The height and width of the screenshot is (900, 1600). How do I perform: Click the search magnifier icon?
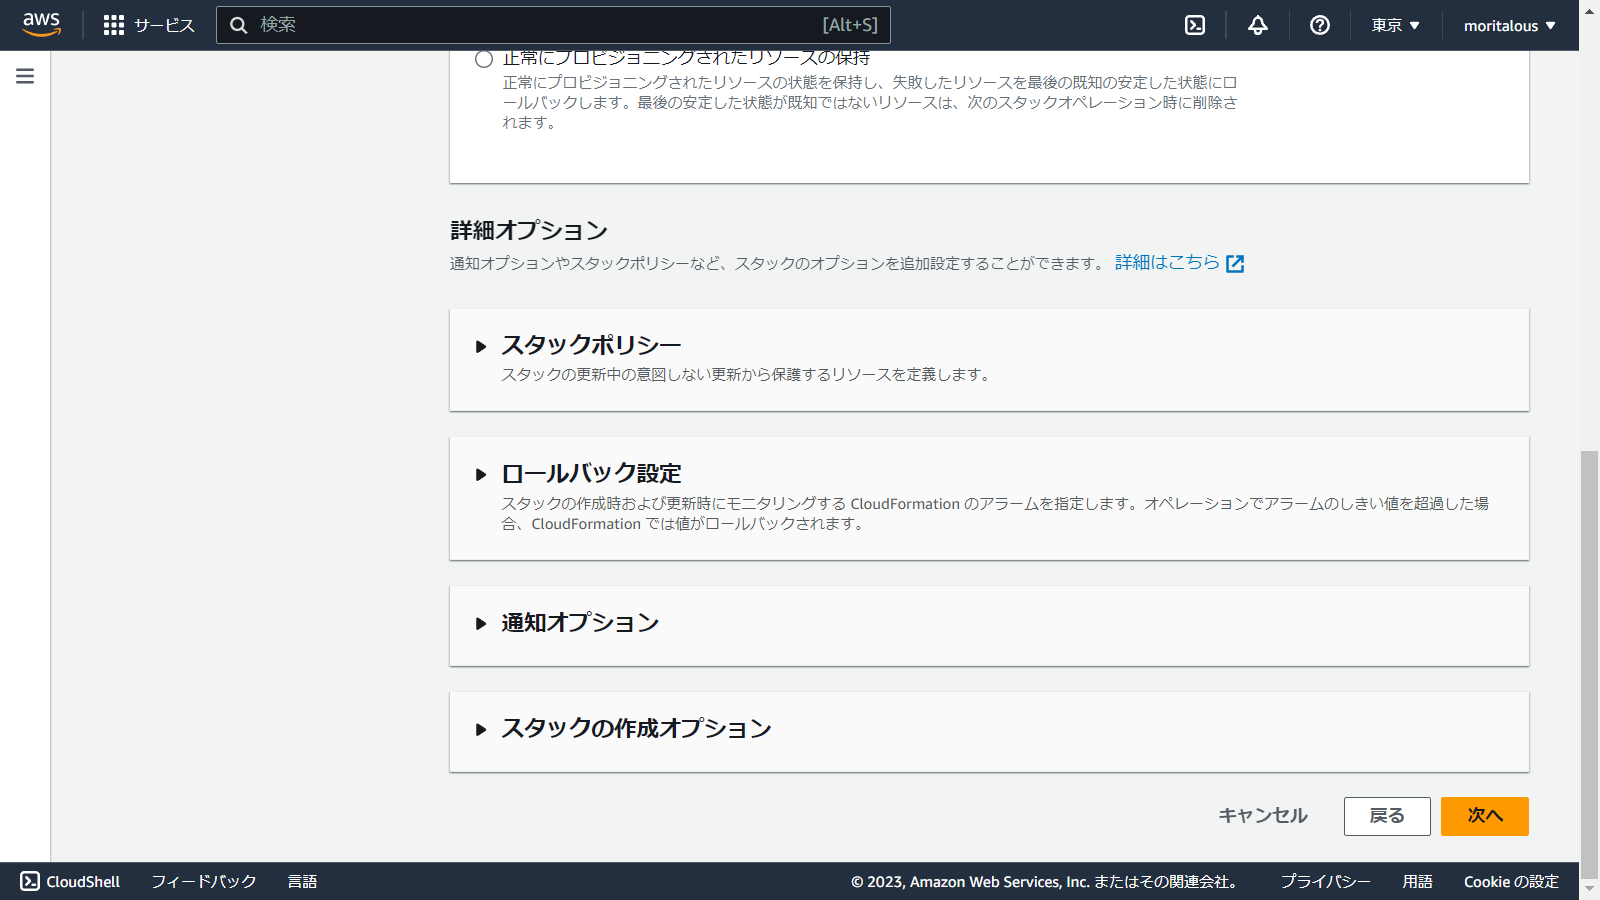(x=239, y=24)
